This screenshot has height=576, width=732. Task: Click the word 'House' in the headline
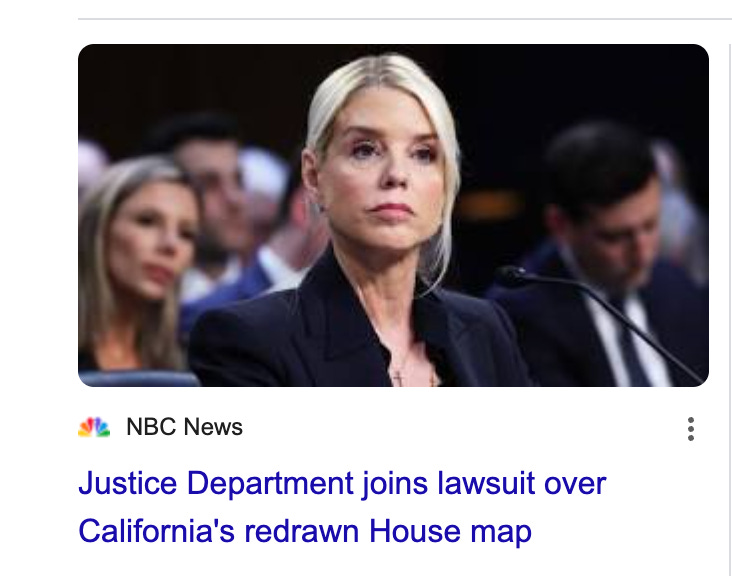click(x=415, y=531)
